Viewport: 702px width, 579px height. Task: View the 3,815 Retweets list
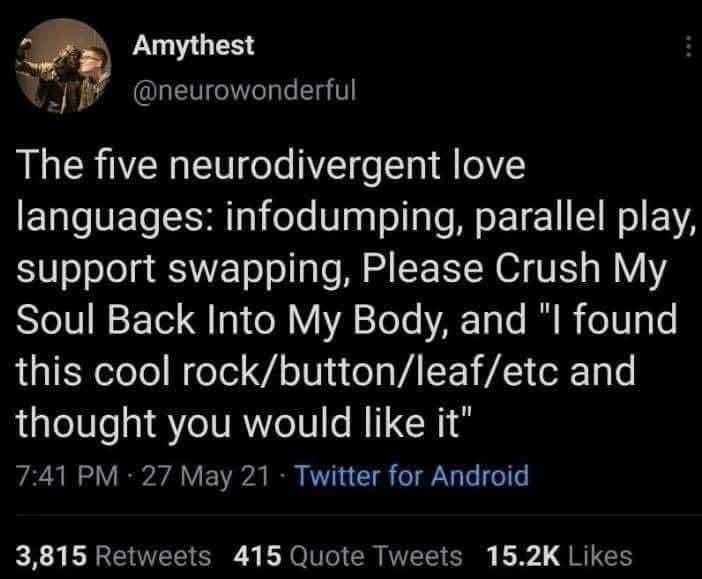[x=114, y=556]
